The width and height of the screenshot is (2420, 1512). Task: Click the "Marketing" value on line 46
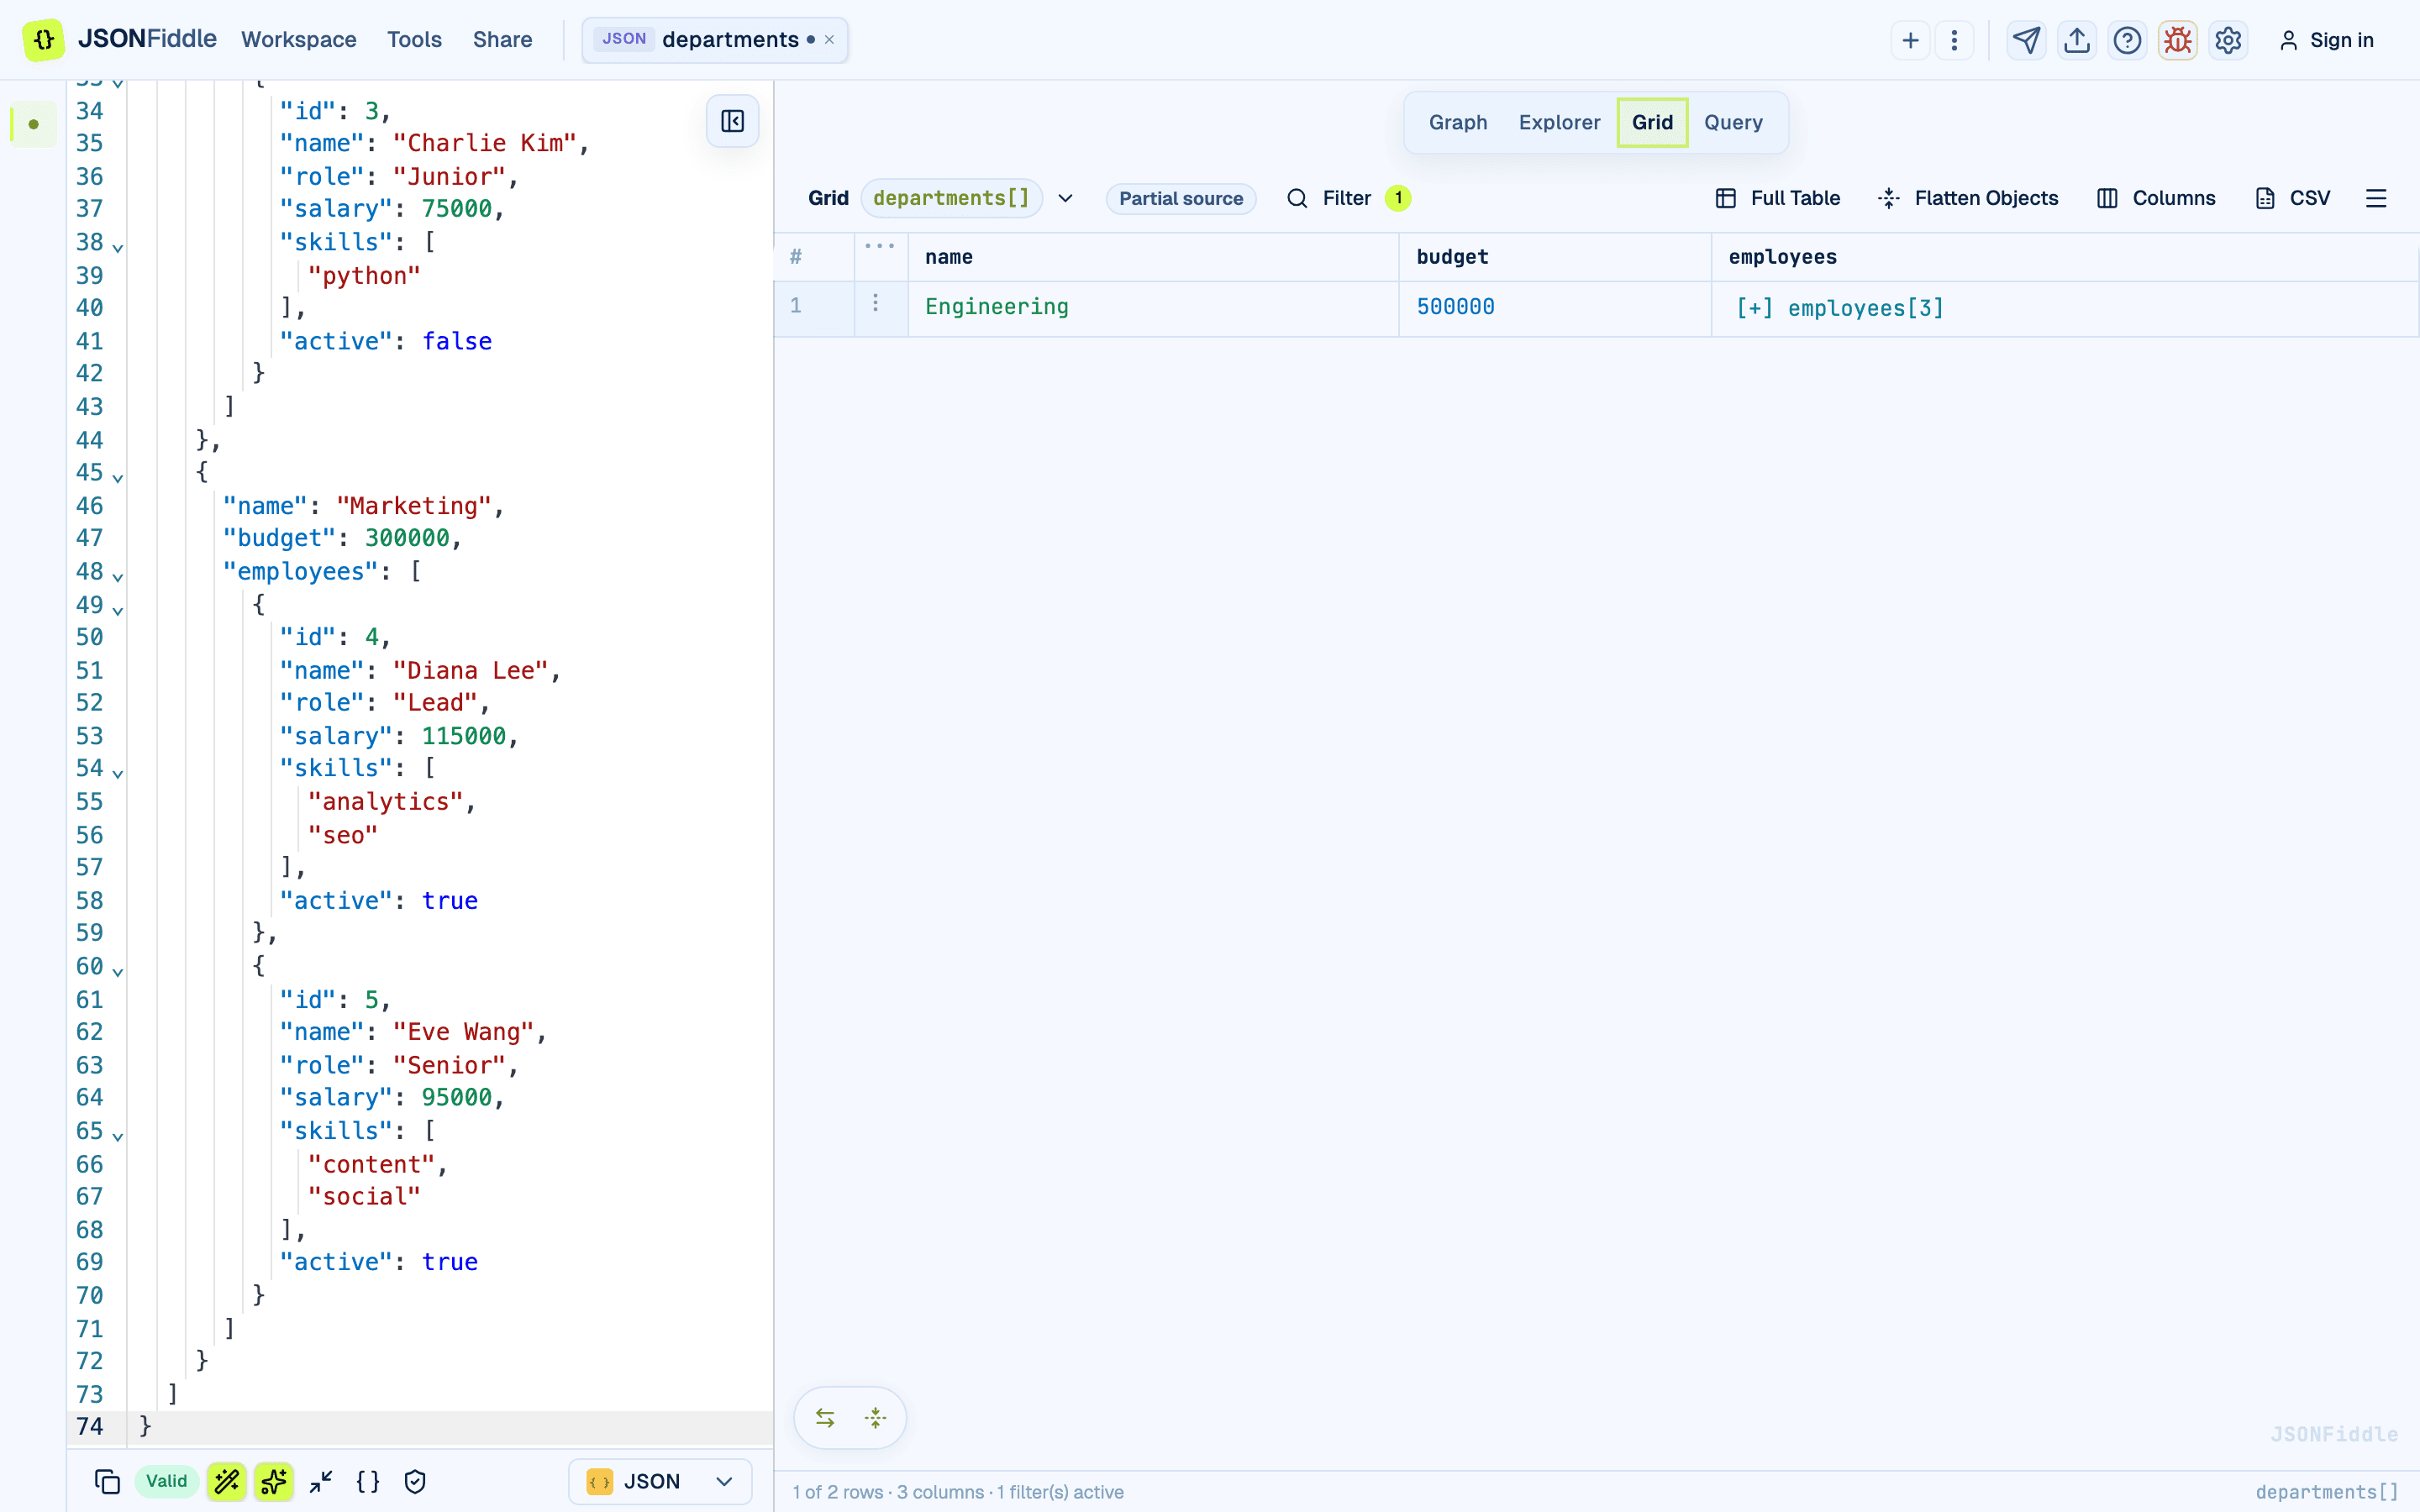pos(414,506)
